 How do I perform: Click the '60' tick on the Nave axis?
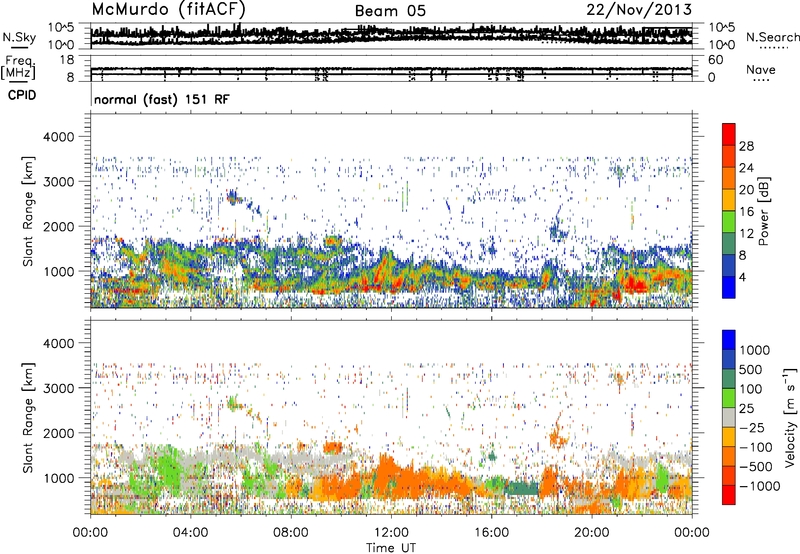click(715, 60)
